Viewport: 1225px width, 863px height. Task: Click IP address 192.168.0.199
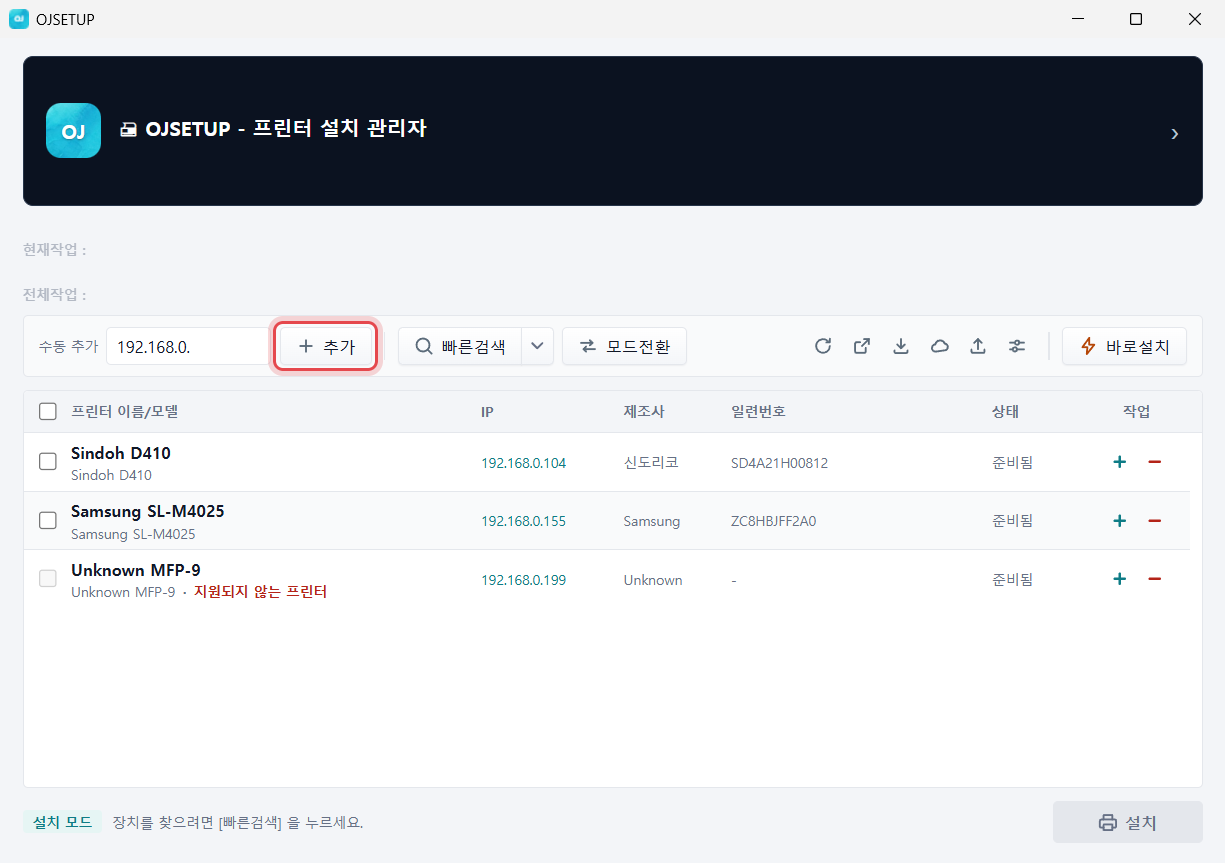[523, 580]
